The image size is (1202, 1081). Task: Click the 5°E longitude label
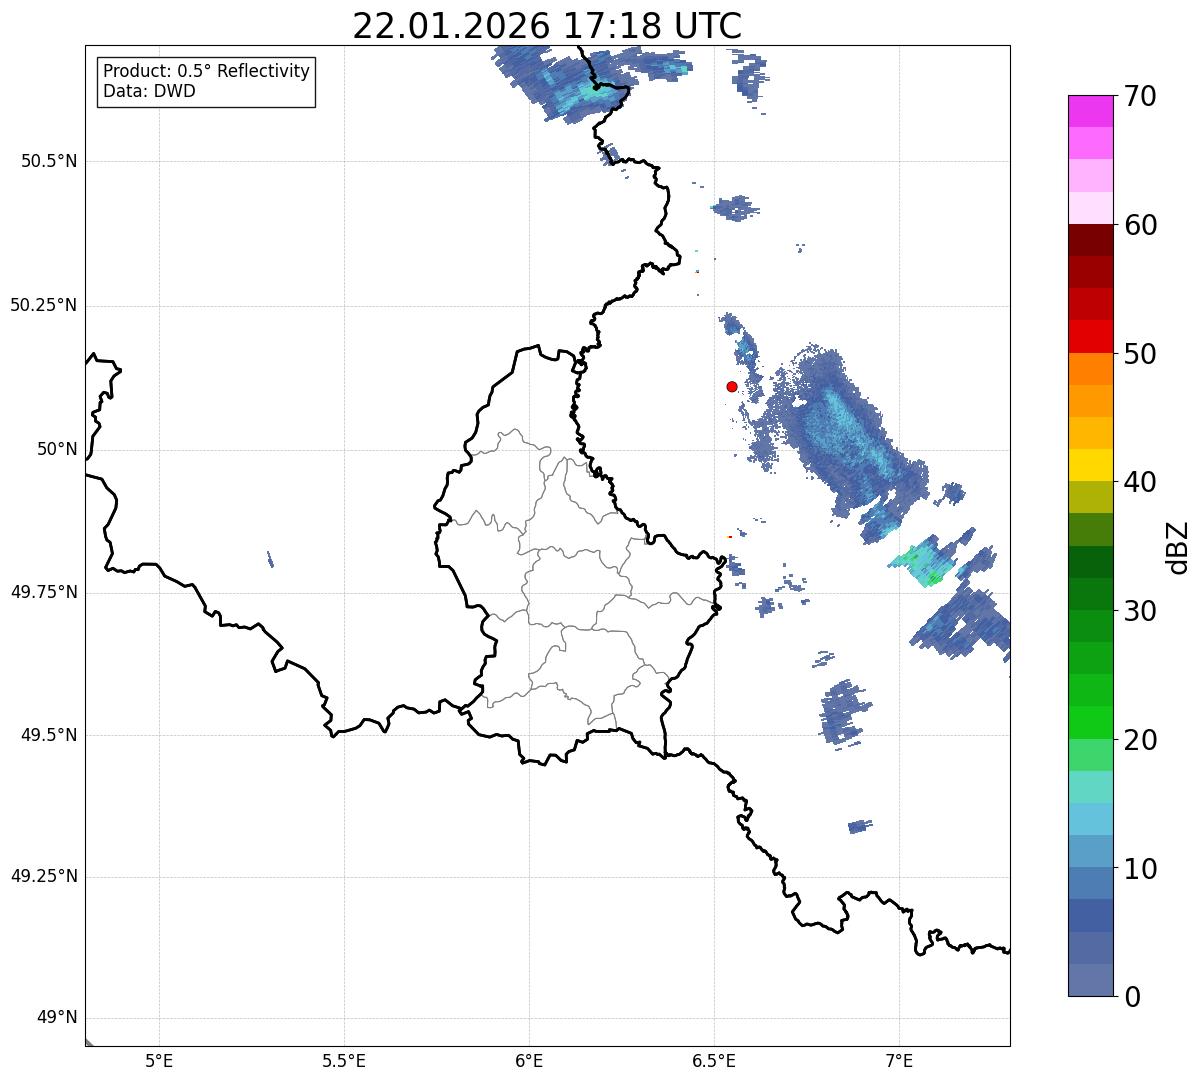(x=159, y=1060)
